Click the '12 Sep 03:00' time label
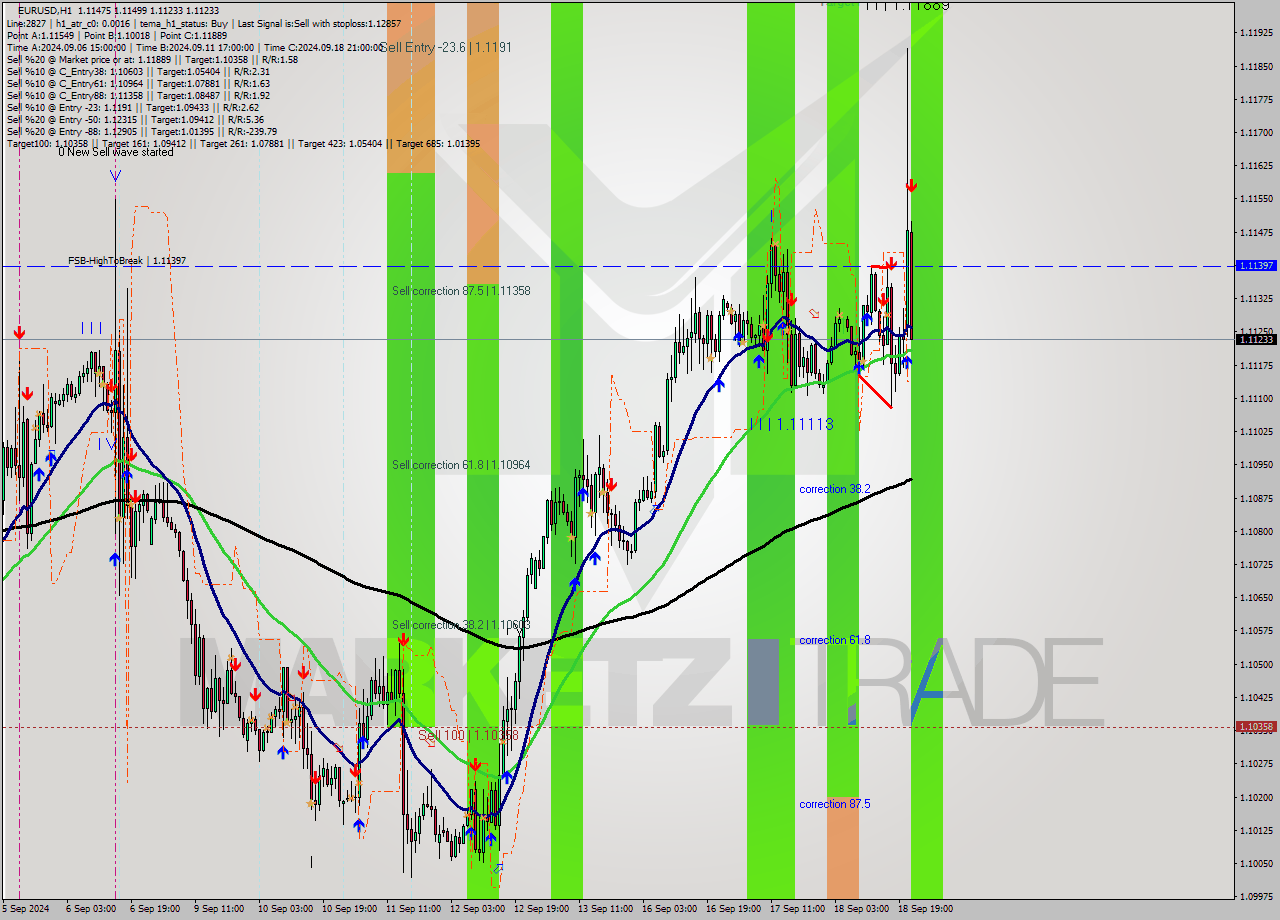This screenshot has width=1280, height=920. point(477,909)
